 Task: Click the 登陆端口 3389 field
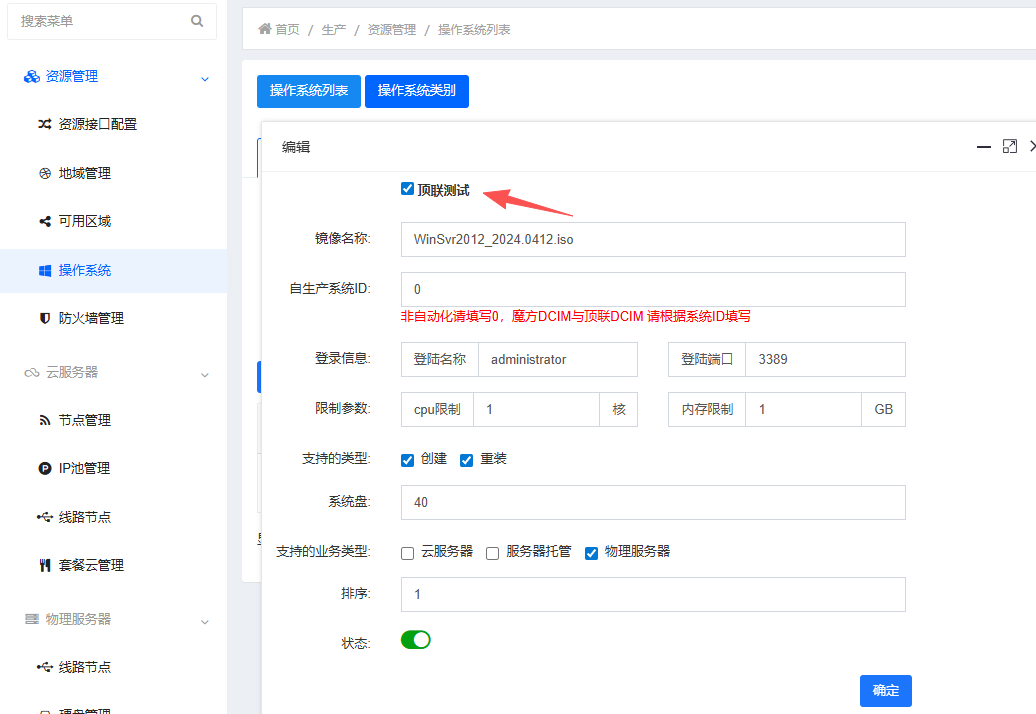pyautogui.click(x=825, y=359)
